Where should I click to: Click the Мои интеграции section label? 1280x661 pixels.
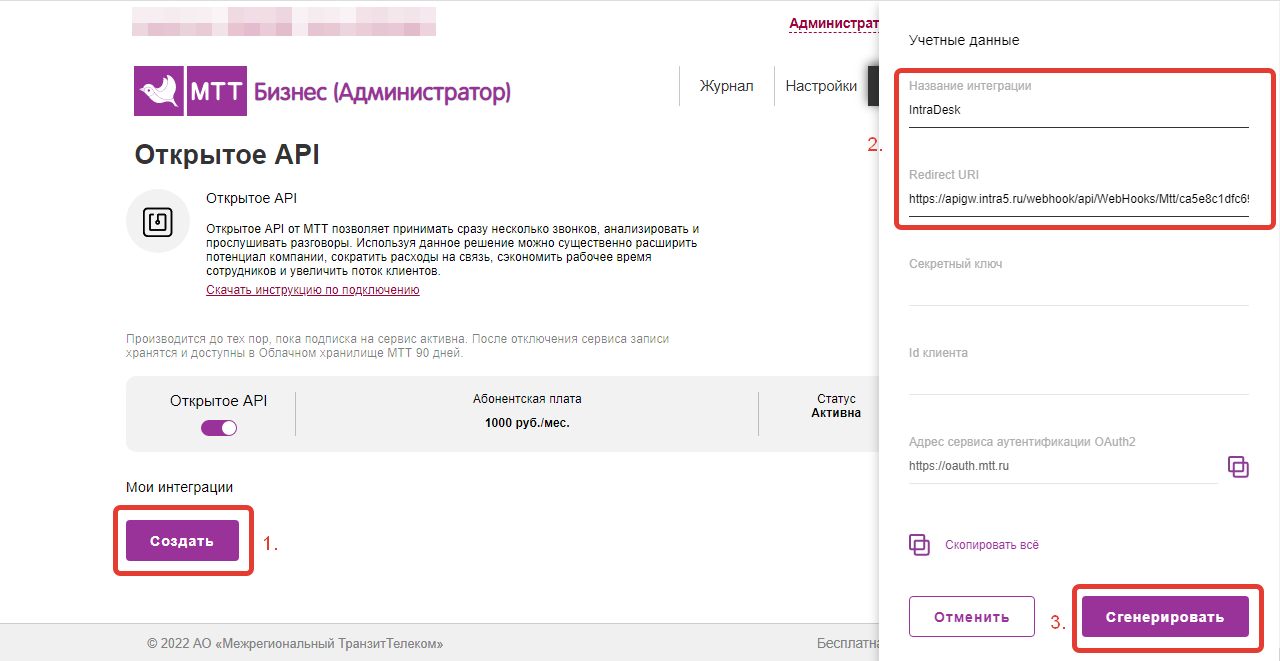point(179,487)
